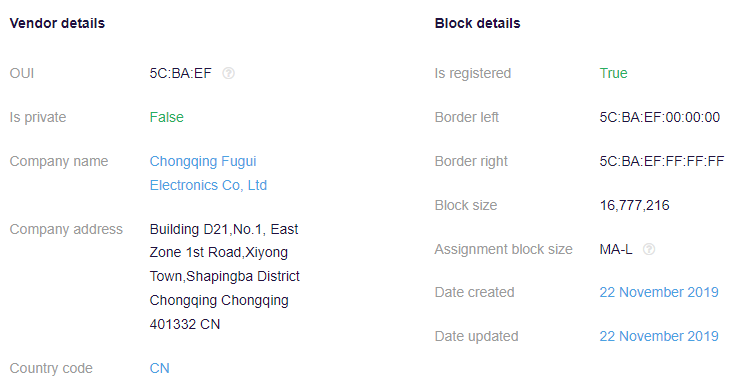
Task: Click the Border right address 5C:BA:EF:FF:FF:FF
Action: coord(661,161)
